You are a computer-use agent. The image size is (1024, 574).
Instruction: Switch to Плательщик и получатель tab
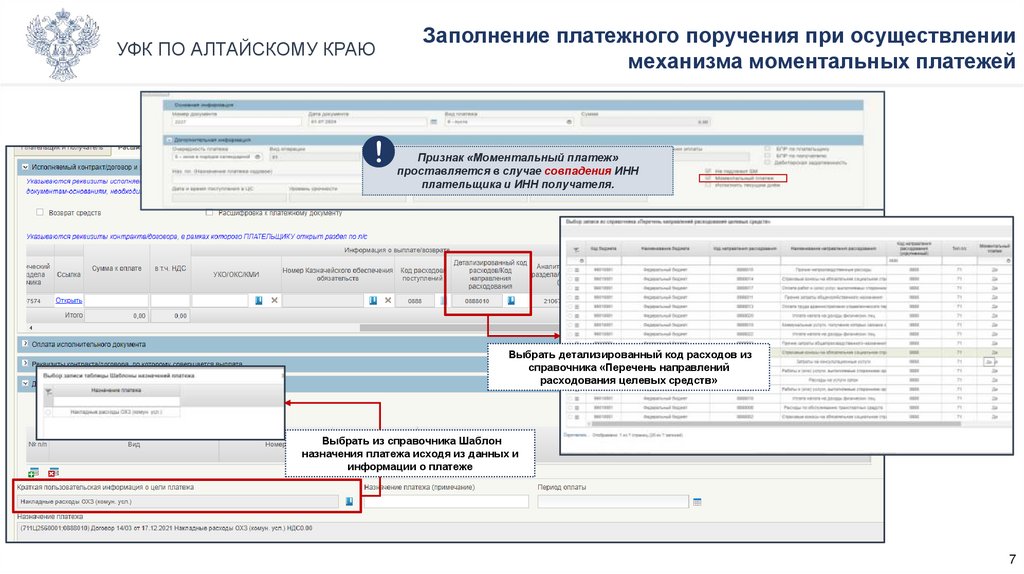[63, 148]
